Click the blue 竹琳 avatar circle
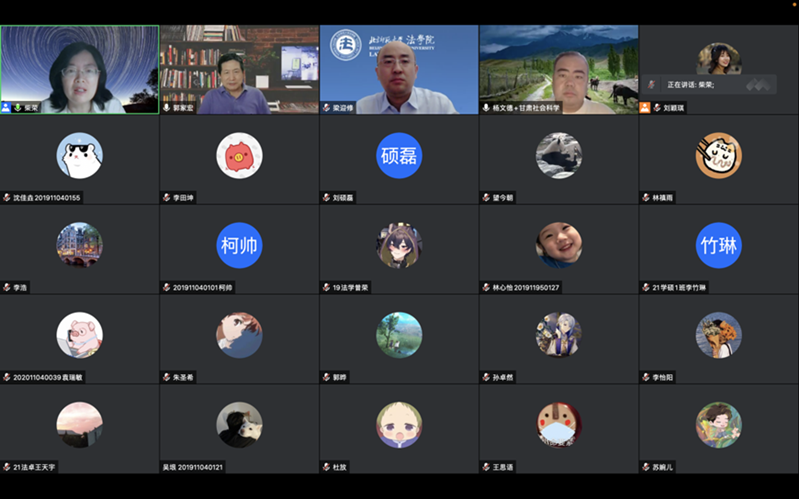 point(718,245)
